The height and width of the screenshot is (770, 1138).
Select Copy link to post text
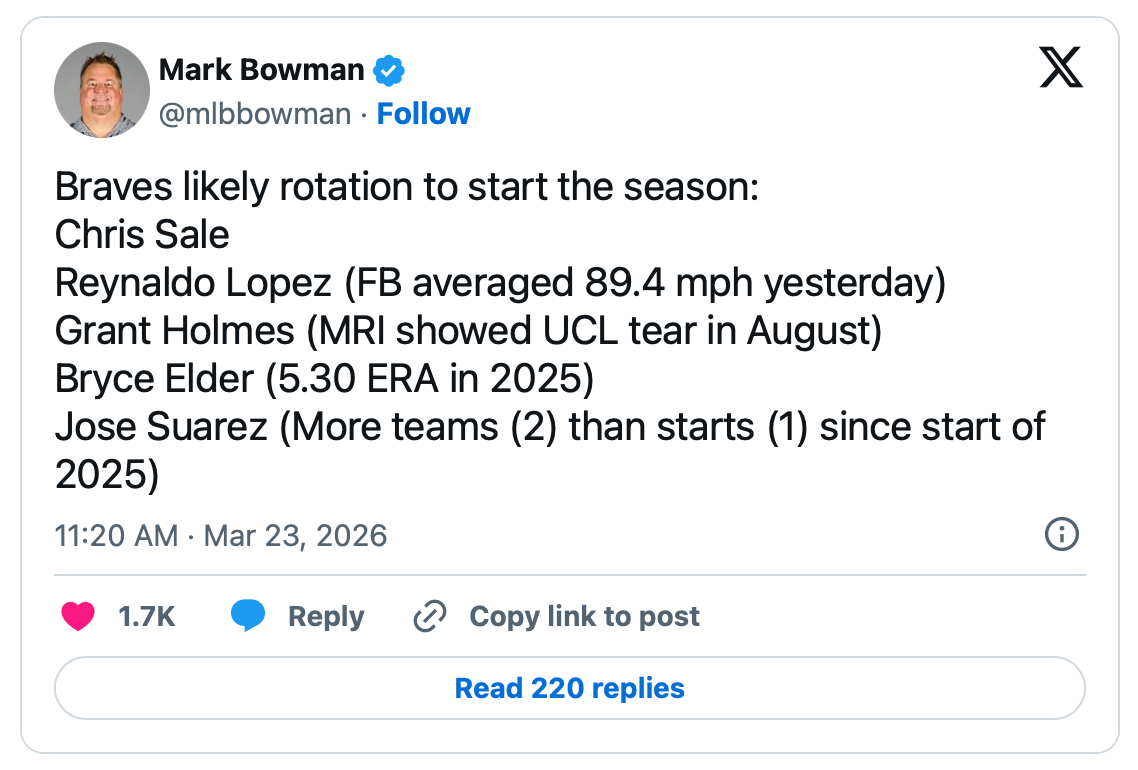(584, 617)
